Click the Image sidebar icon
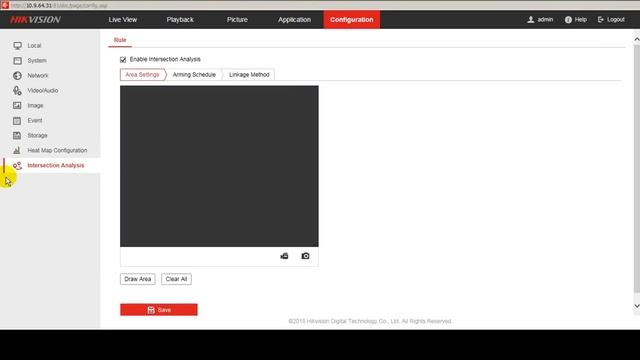Screen dimensions: 640x360 click(17, 105)
